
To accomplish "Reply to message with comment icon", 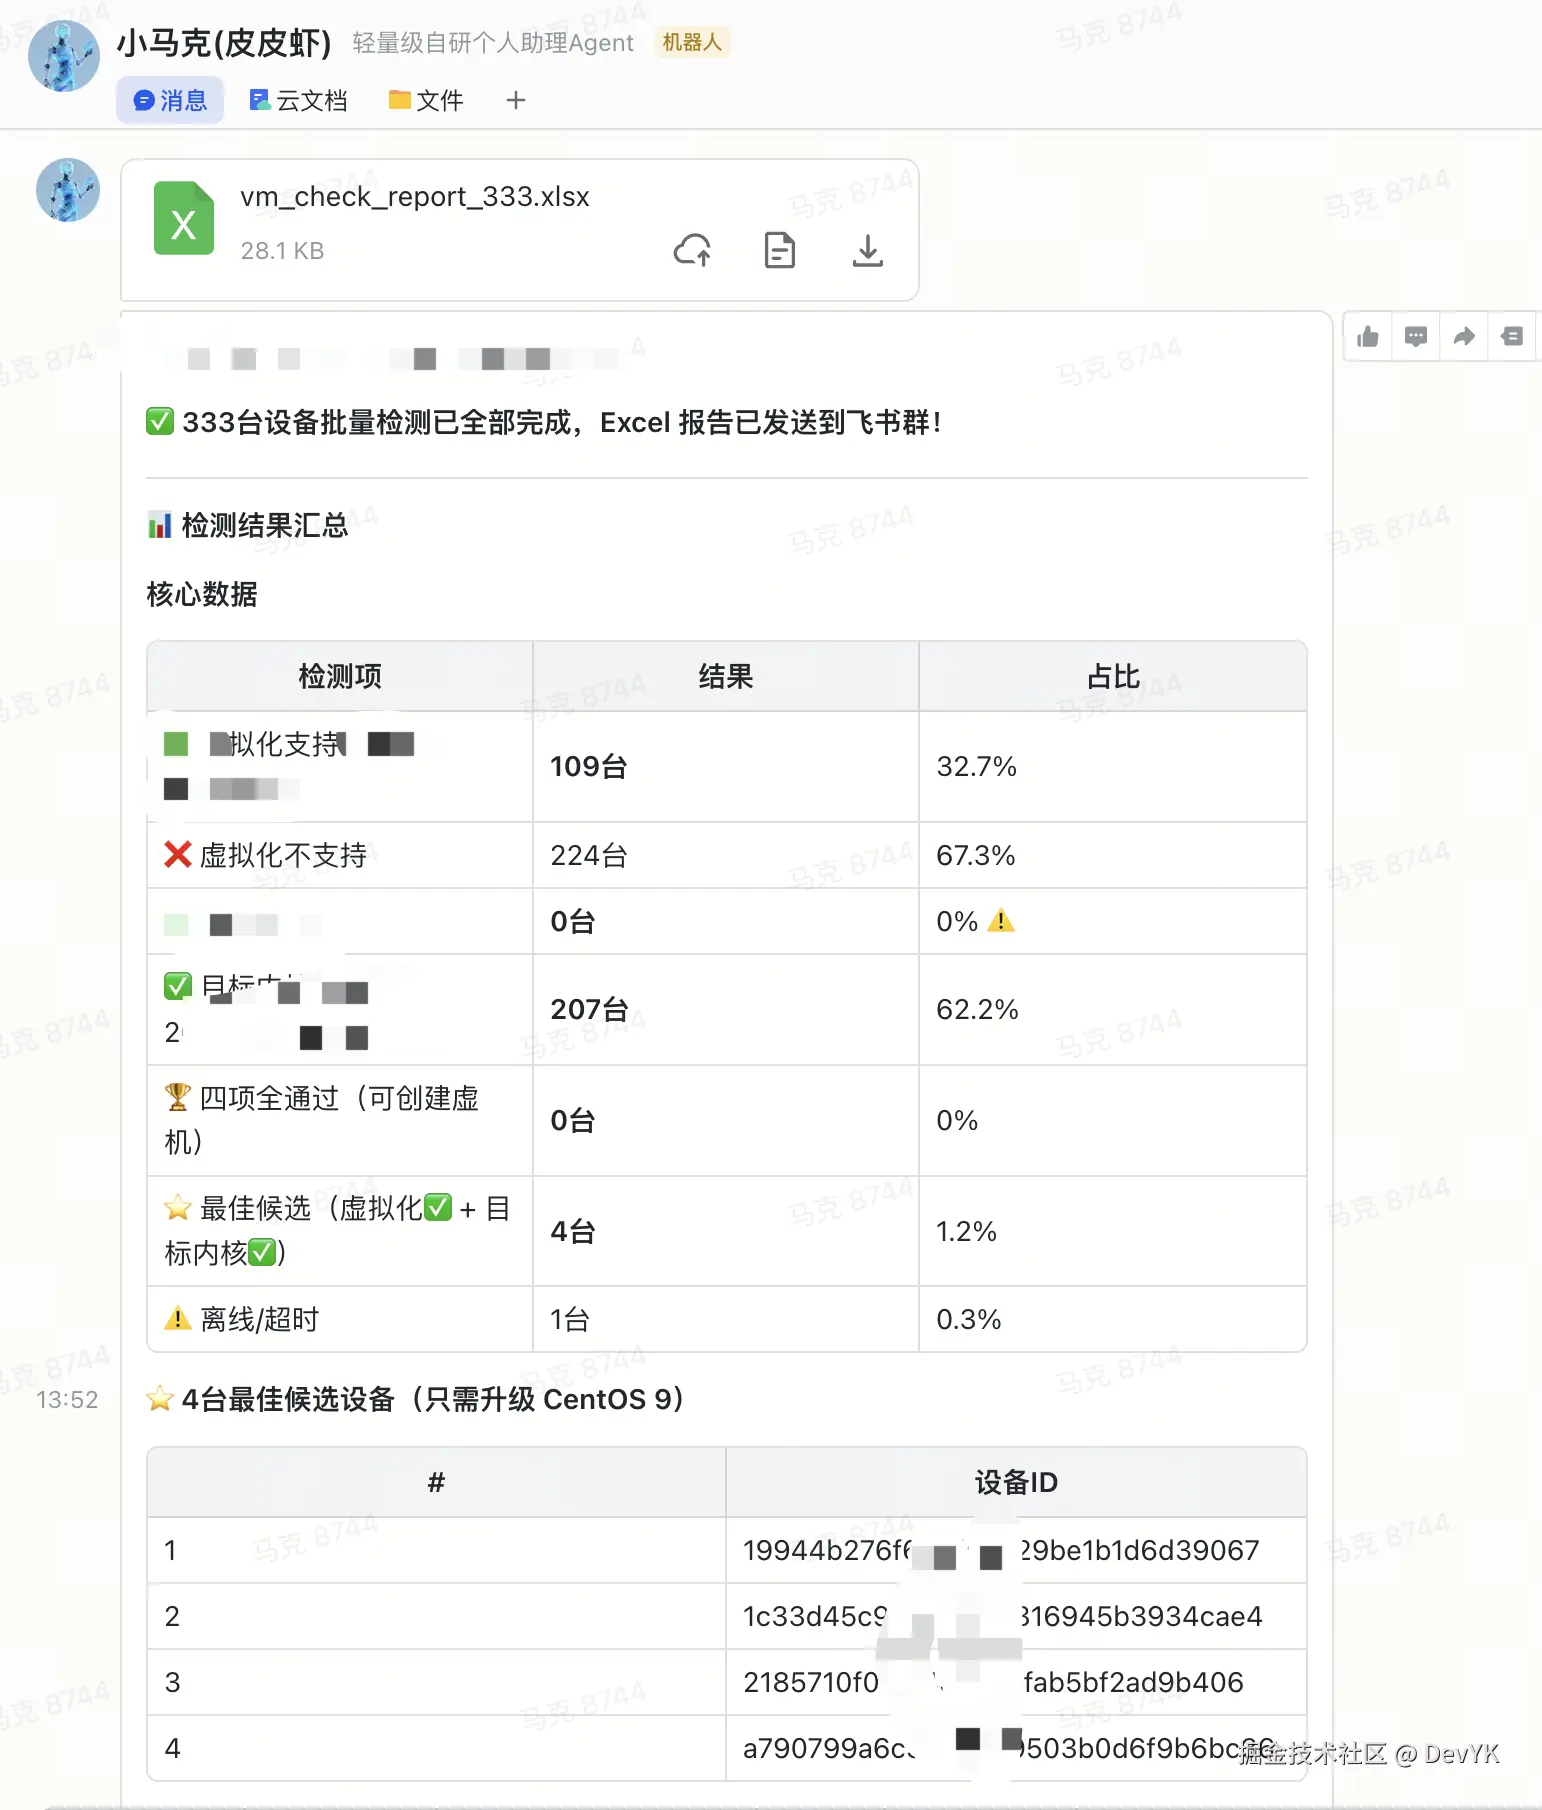I will point(1416,337).
